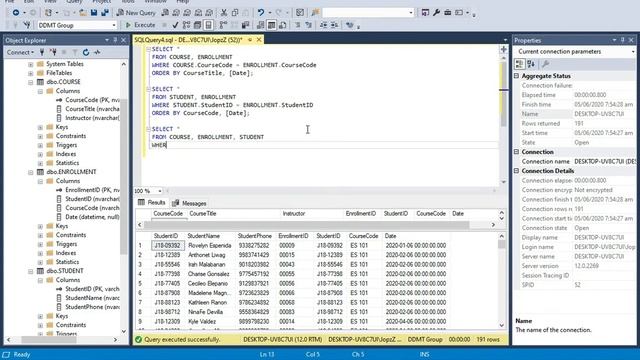Image resolution: width=640 pixels, height=360 pixels.
Task: Click the New Query button
Action: [136, 13]
